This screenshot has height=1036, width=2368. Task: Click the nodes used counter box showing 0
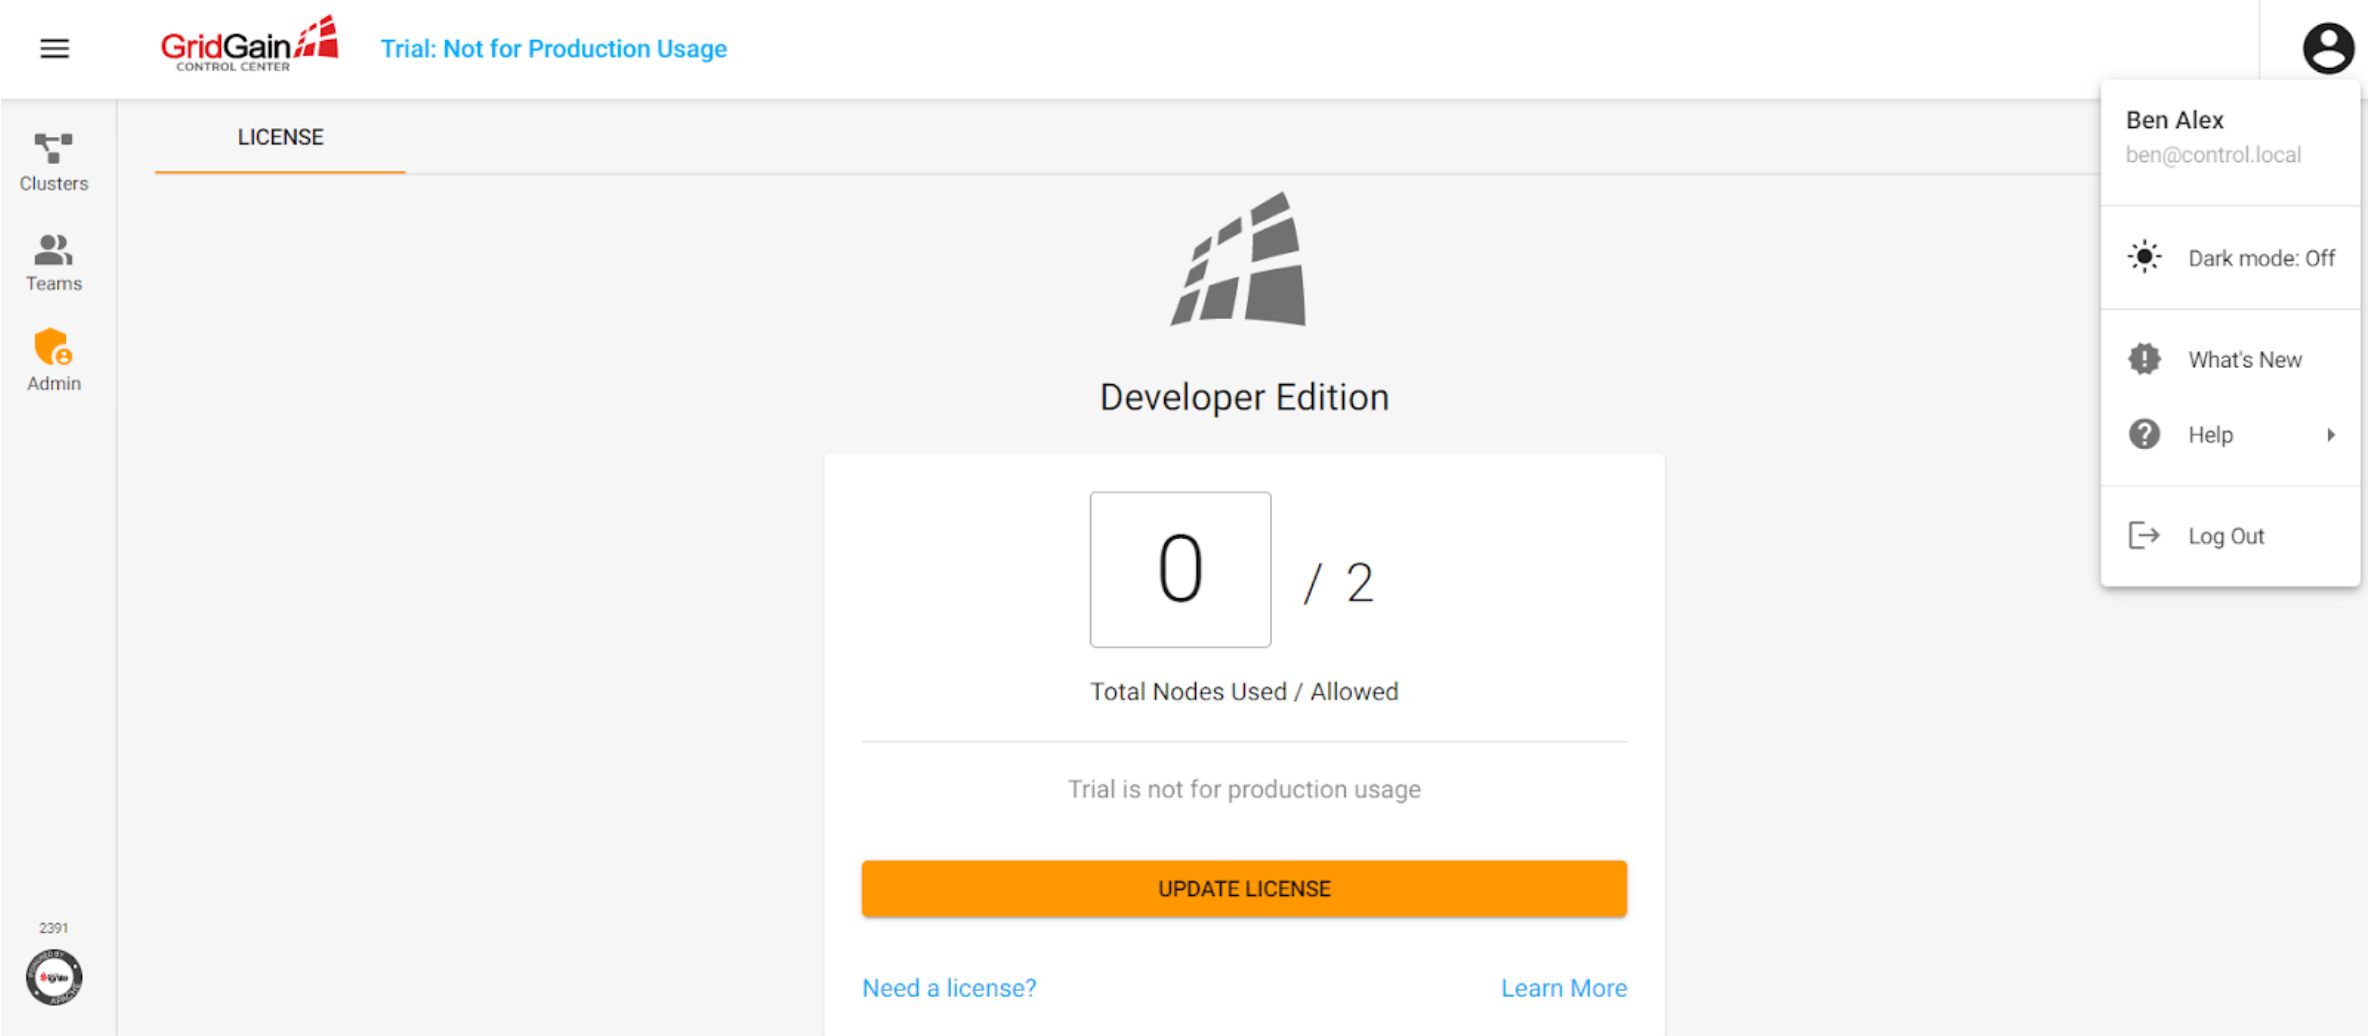[x=1180, y=569]
